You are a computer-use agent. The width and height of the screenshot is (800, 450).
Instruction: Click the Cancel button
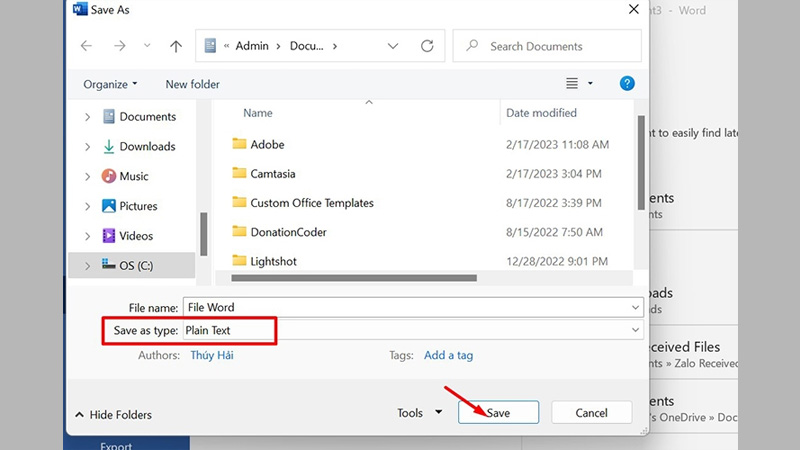pyautogui.click(x=591, y=412)
